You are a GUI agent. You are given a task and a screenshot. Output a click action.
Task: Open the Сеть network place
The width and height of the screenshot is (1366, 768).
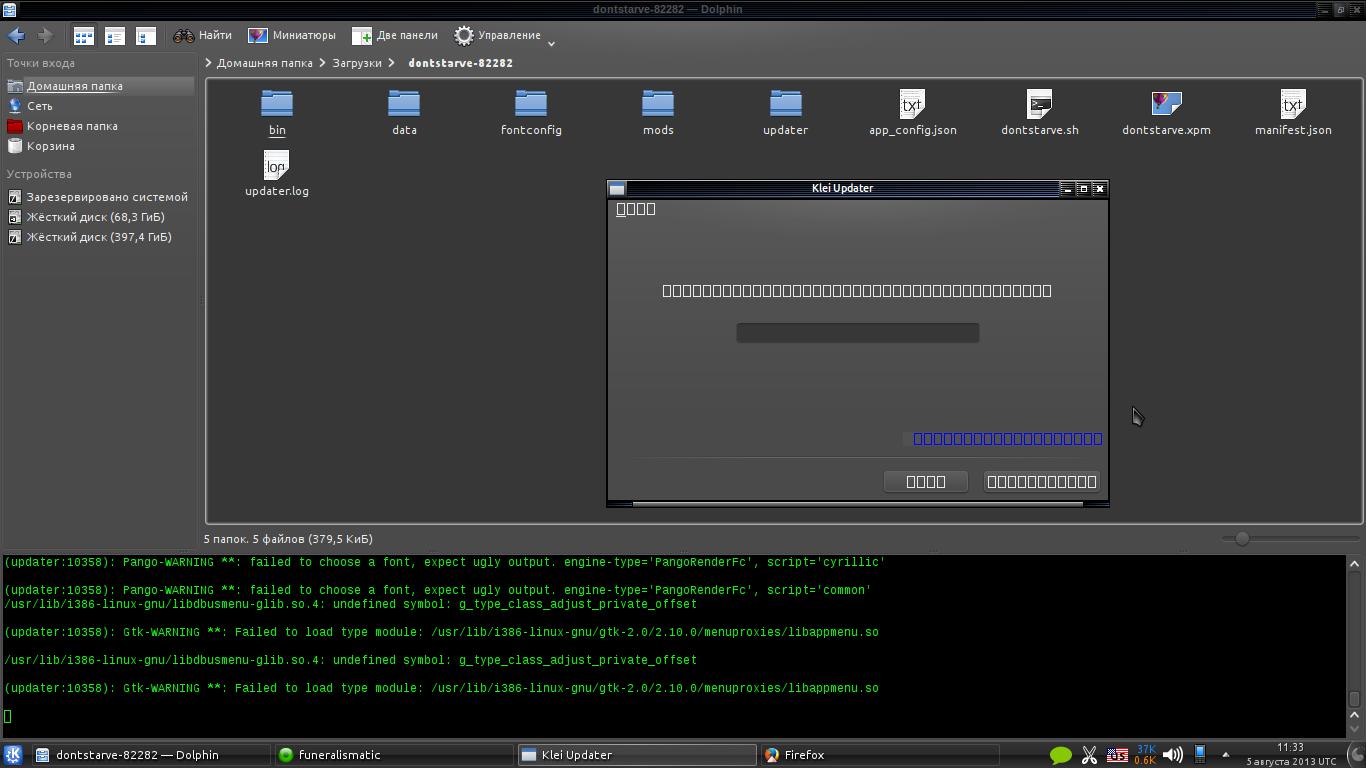40,106
